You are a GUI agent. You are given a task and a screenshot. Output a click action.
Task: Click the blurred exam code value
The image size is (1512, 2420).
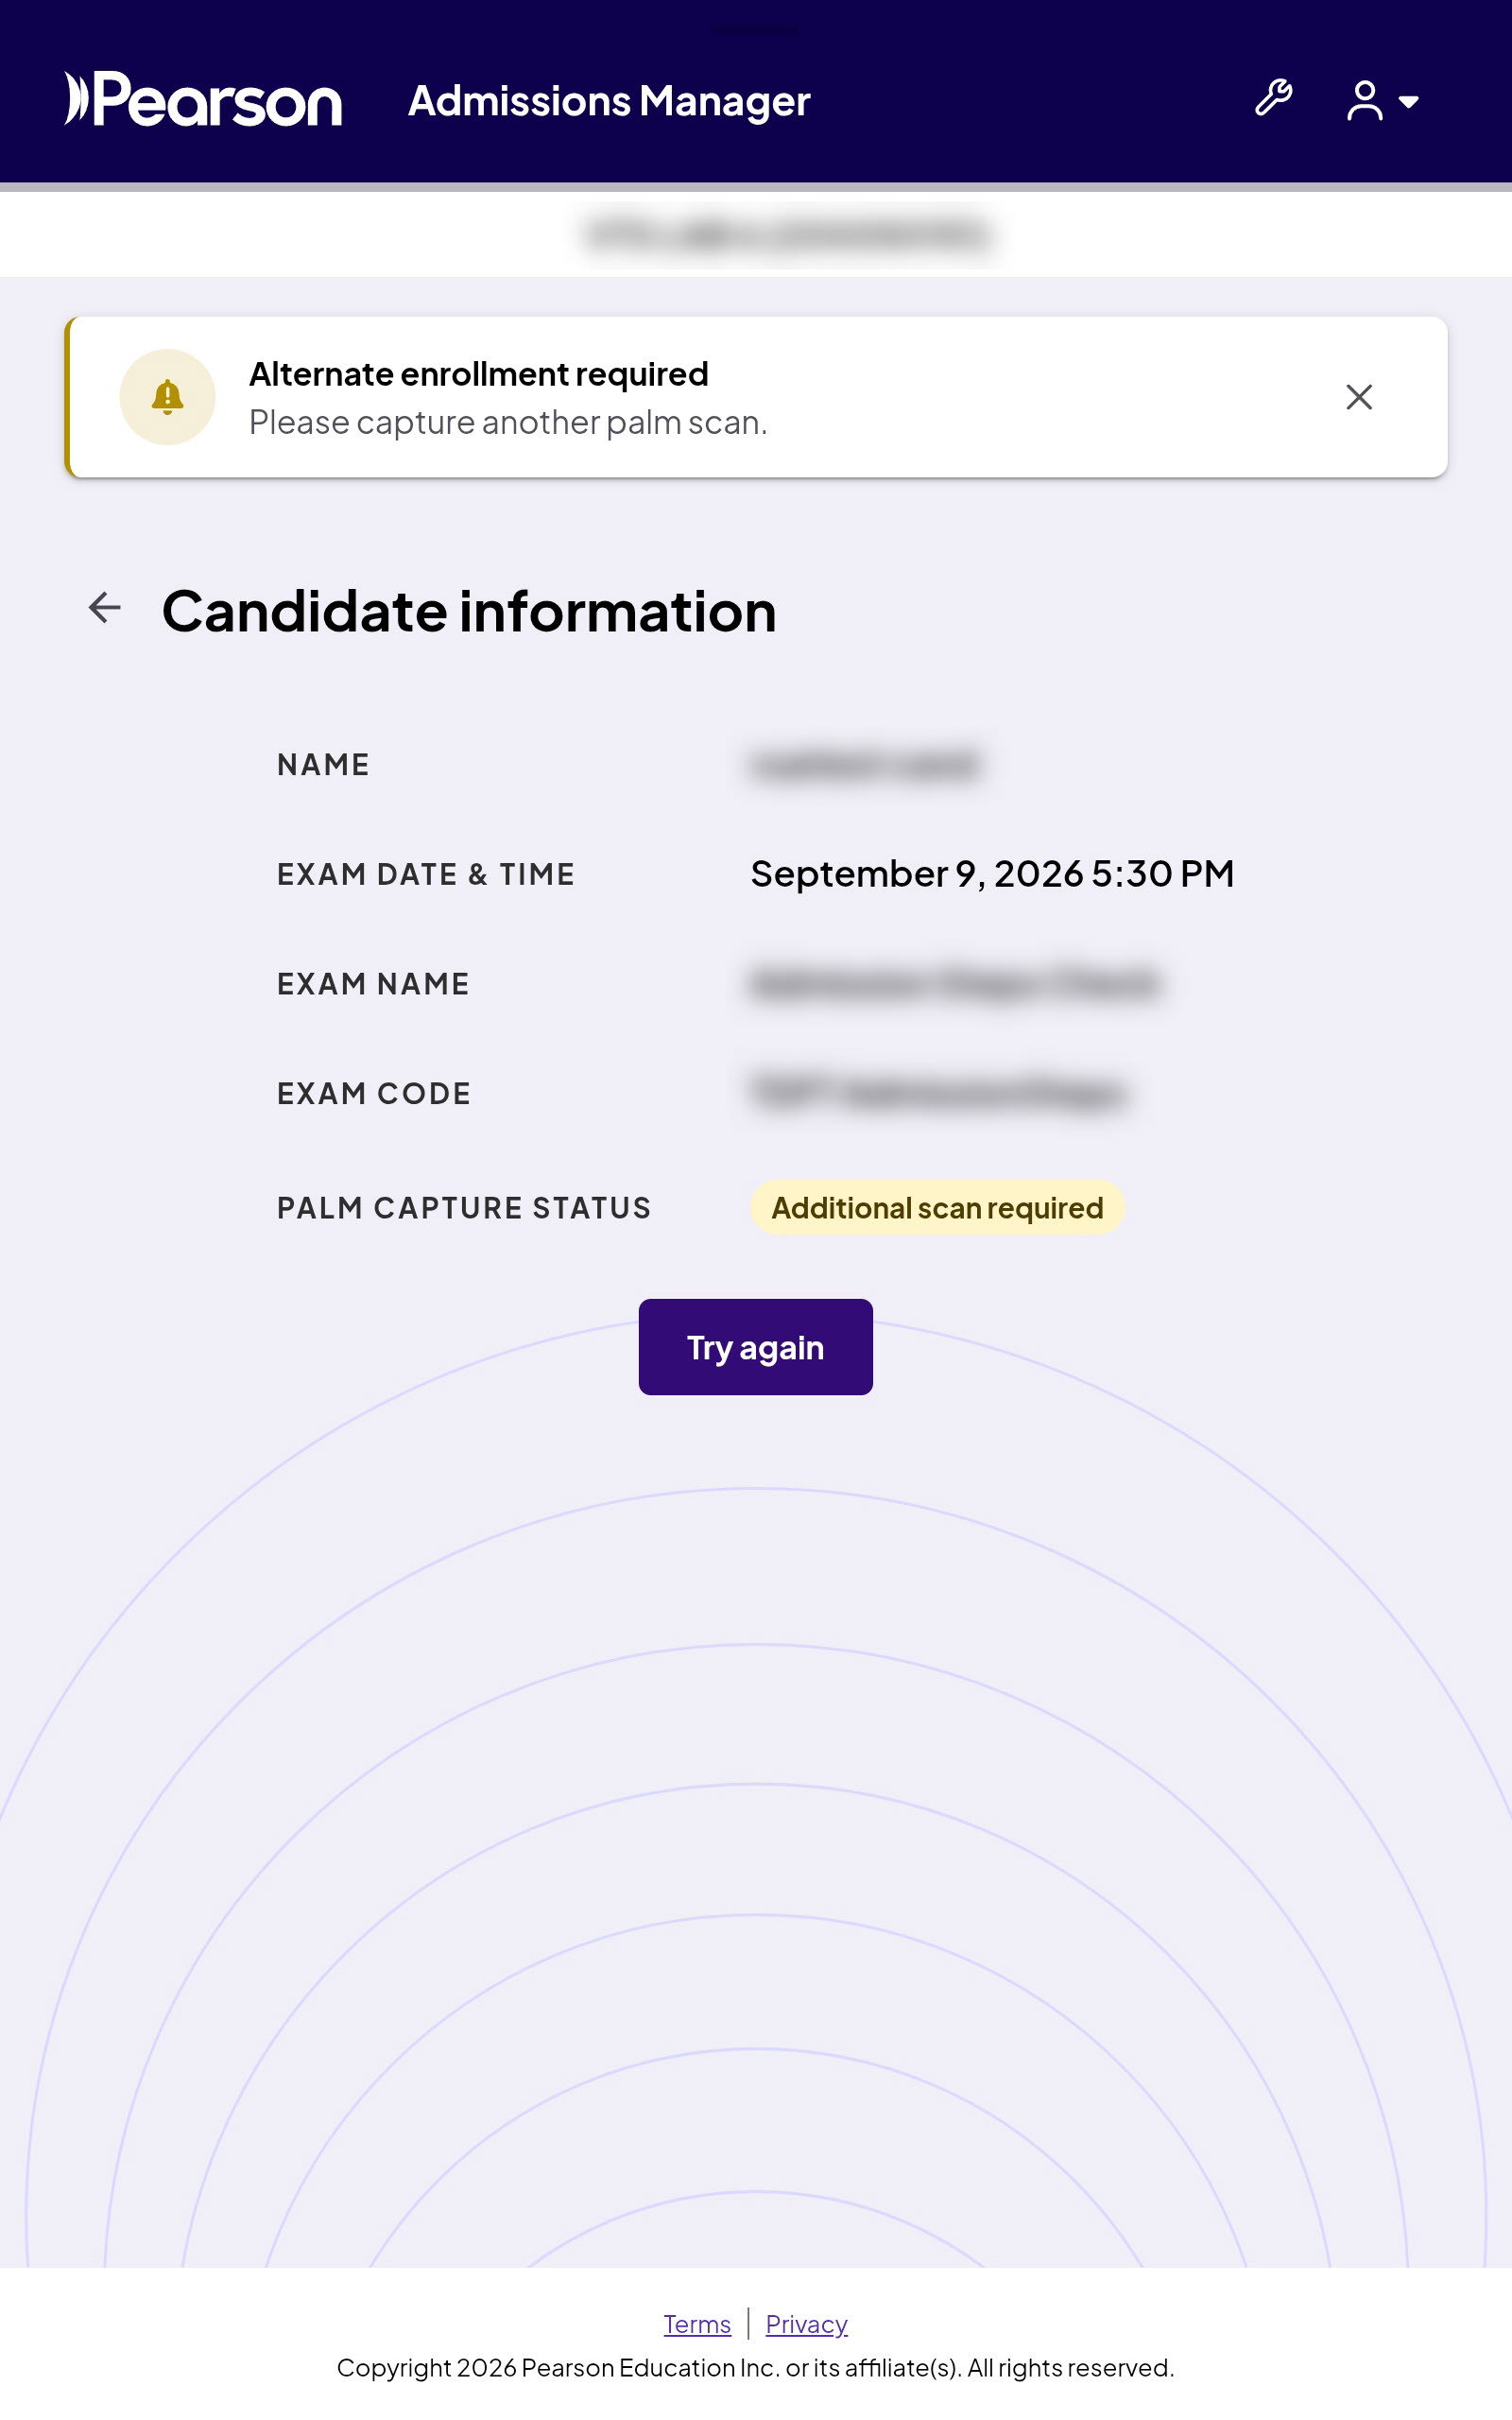[x=938, y=1092]
